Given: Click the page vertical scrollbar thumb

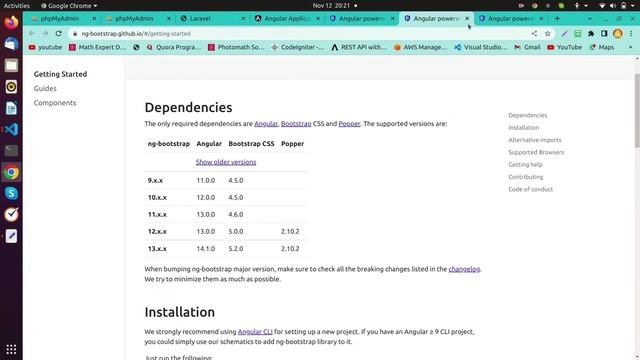Looking at the screenshot, I should pos(637,110).
